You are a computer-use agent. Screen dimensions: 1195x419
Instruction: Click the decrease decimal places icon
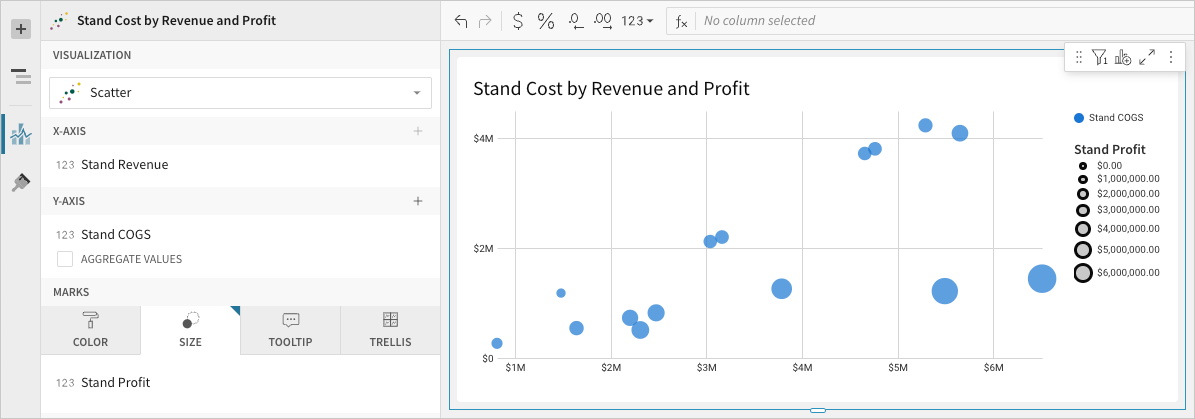[x=575, y=21]
